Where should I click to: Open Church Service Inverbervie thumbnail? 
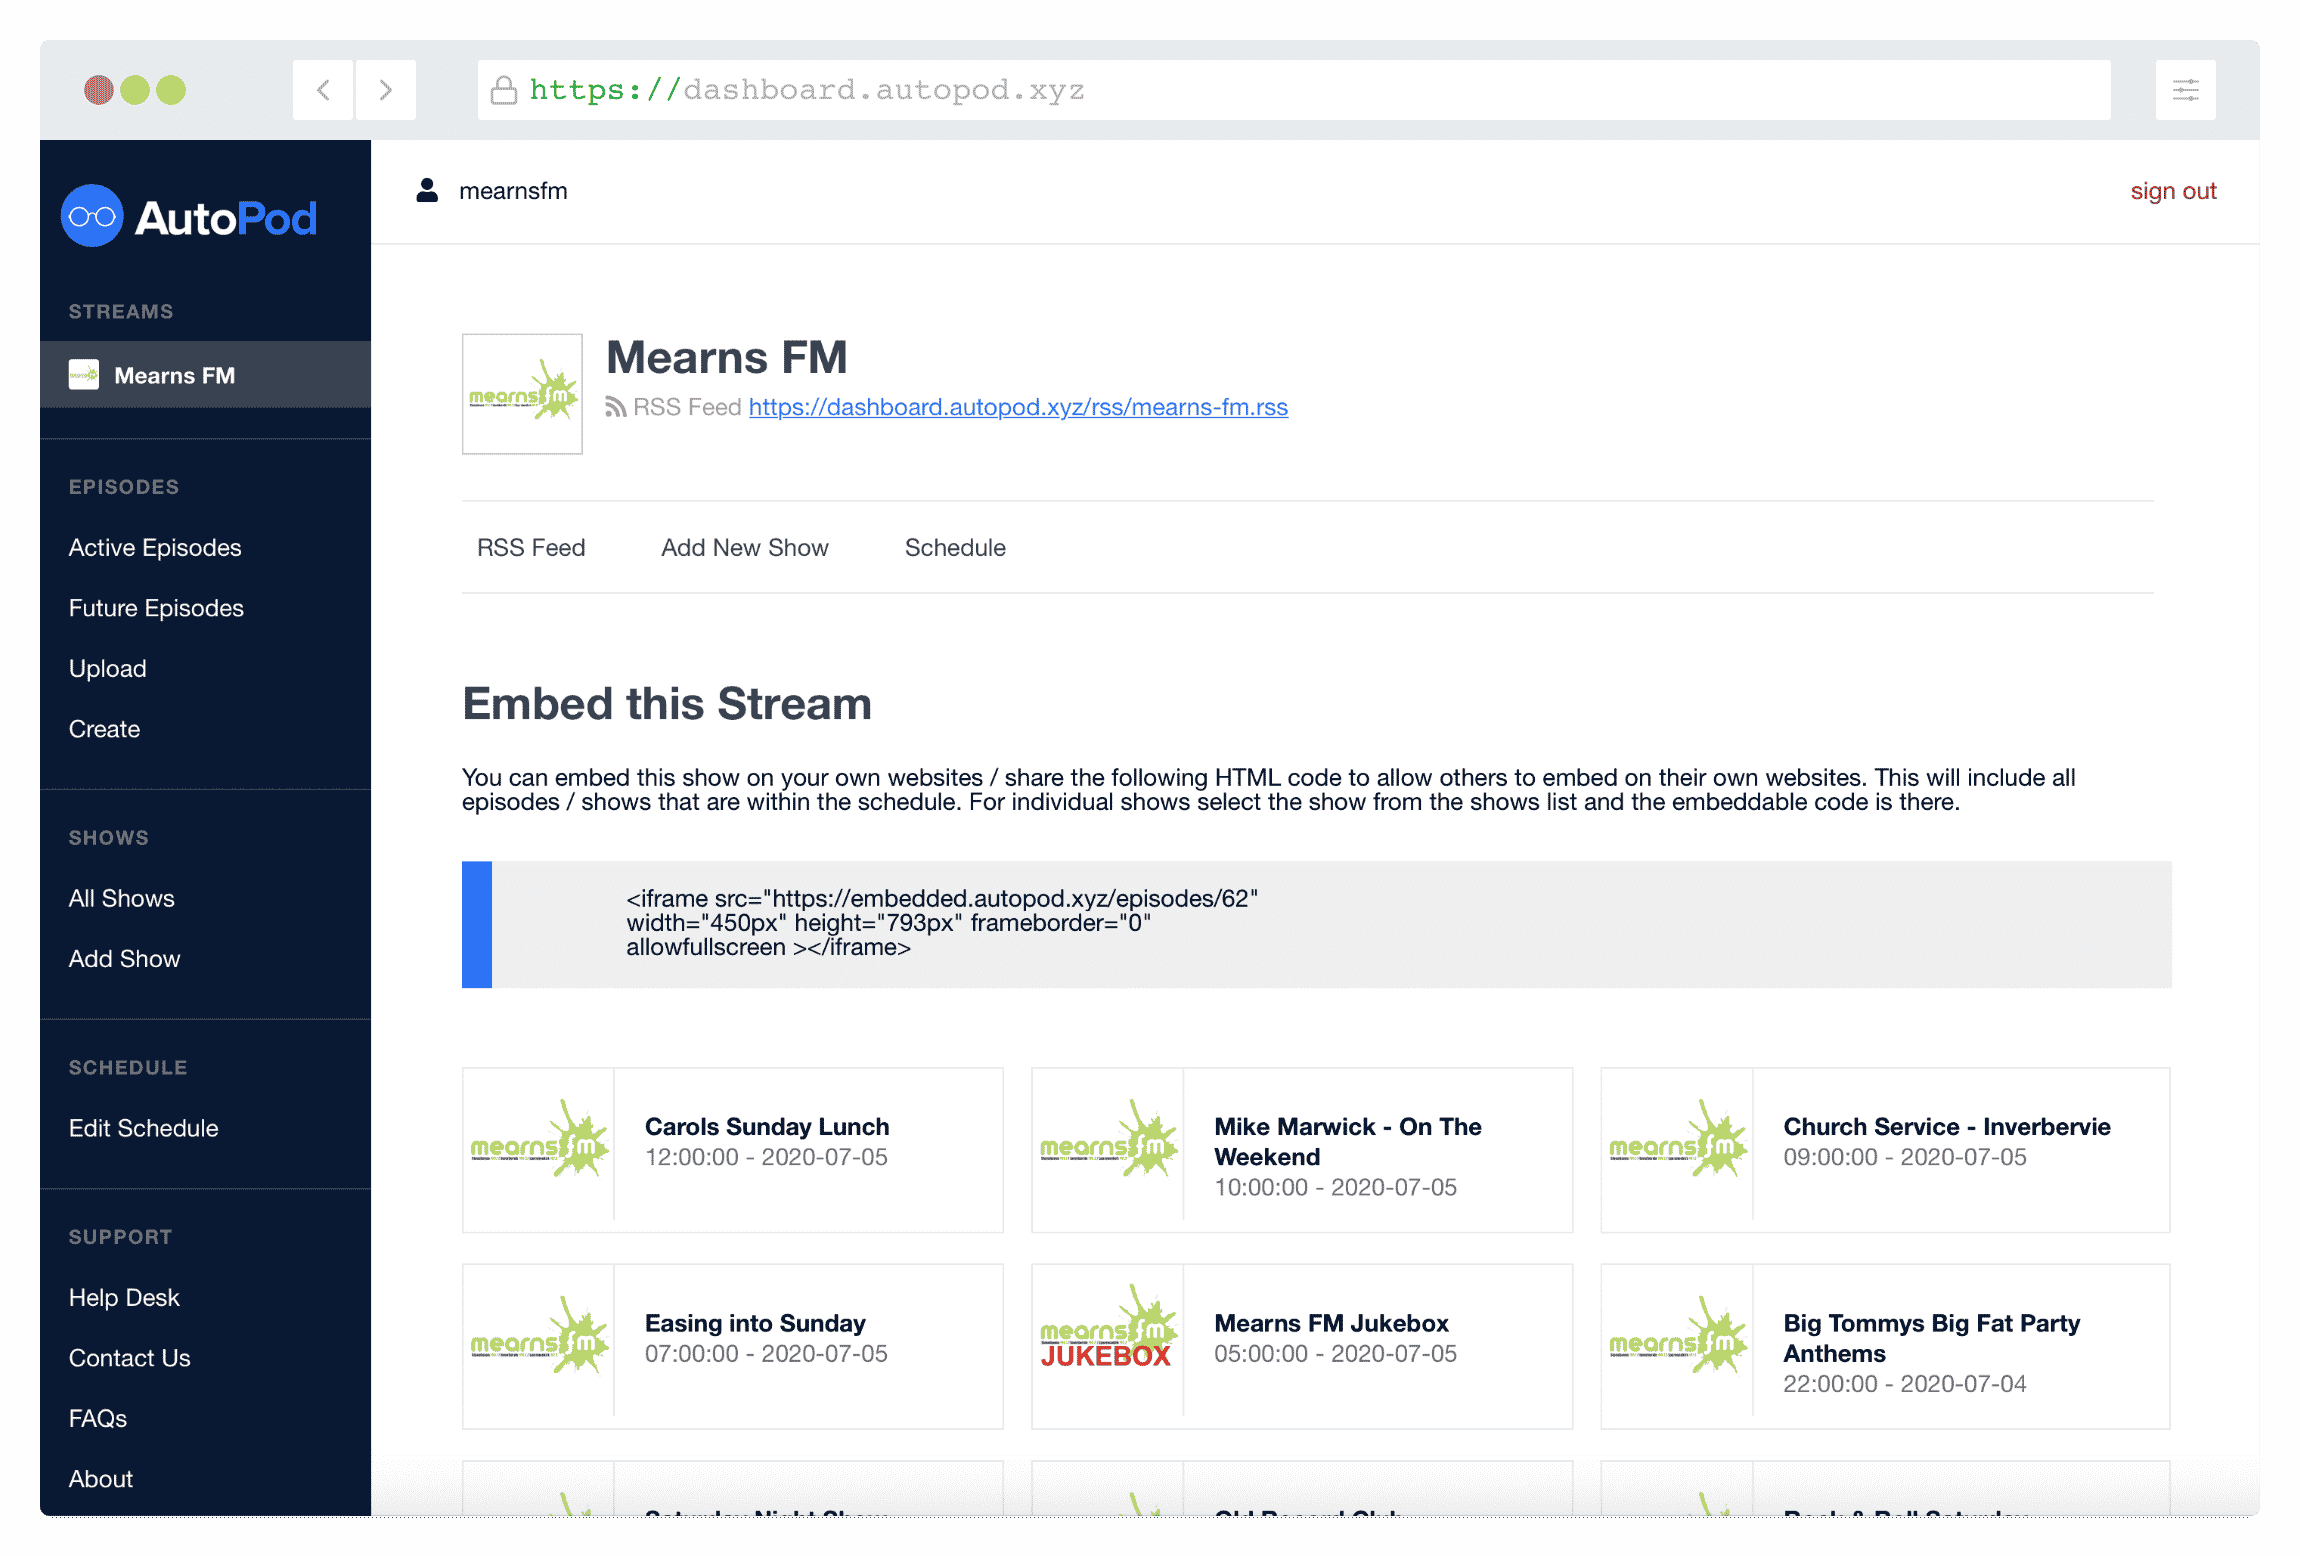point(1678,1144)
